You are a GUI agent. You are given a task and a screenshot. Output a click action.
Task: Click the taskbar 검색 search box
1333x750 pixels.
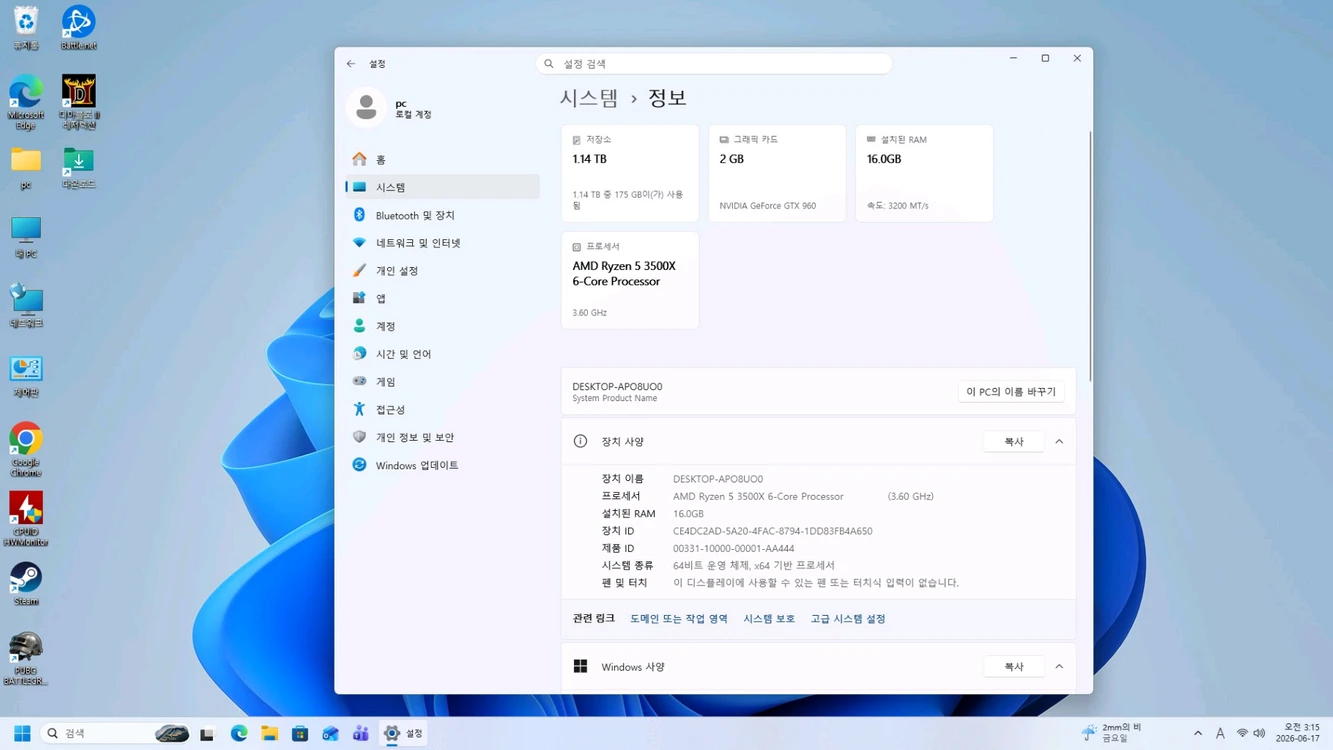coord(116,734)
